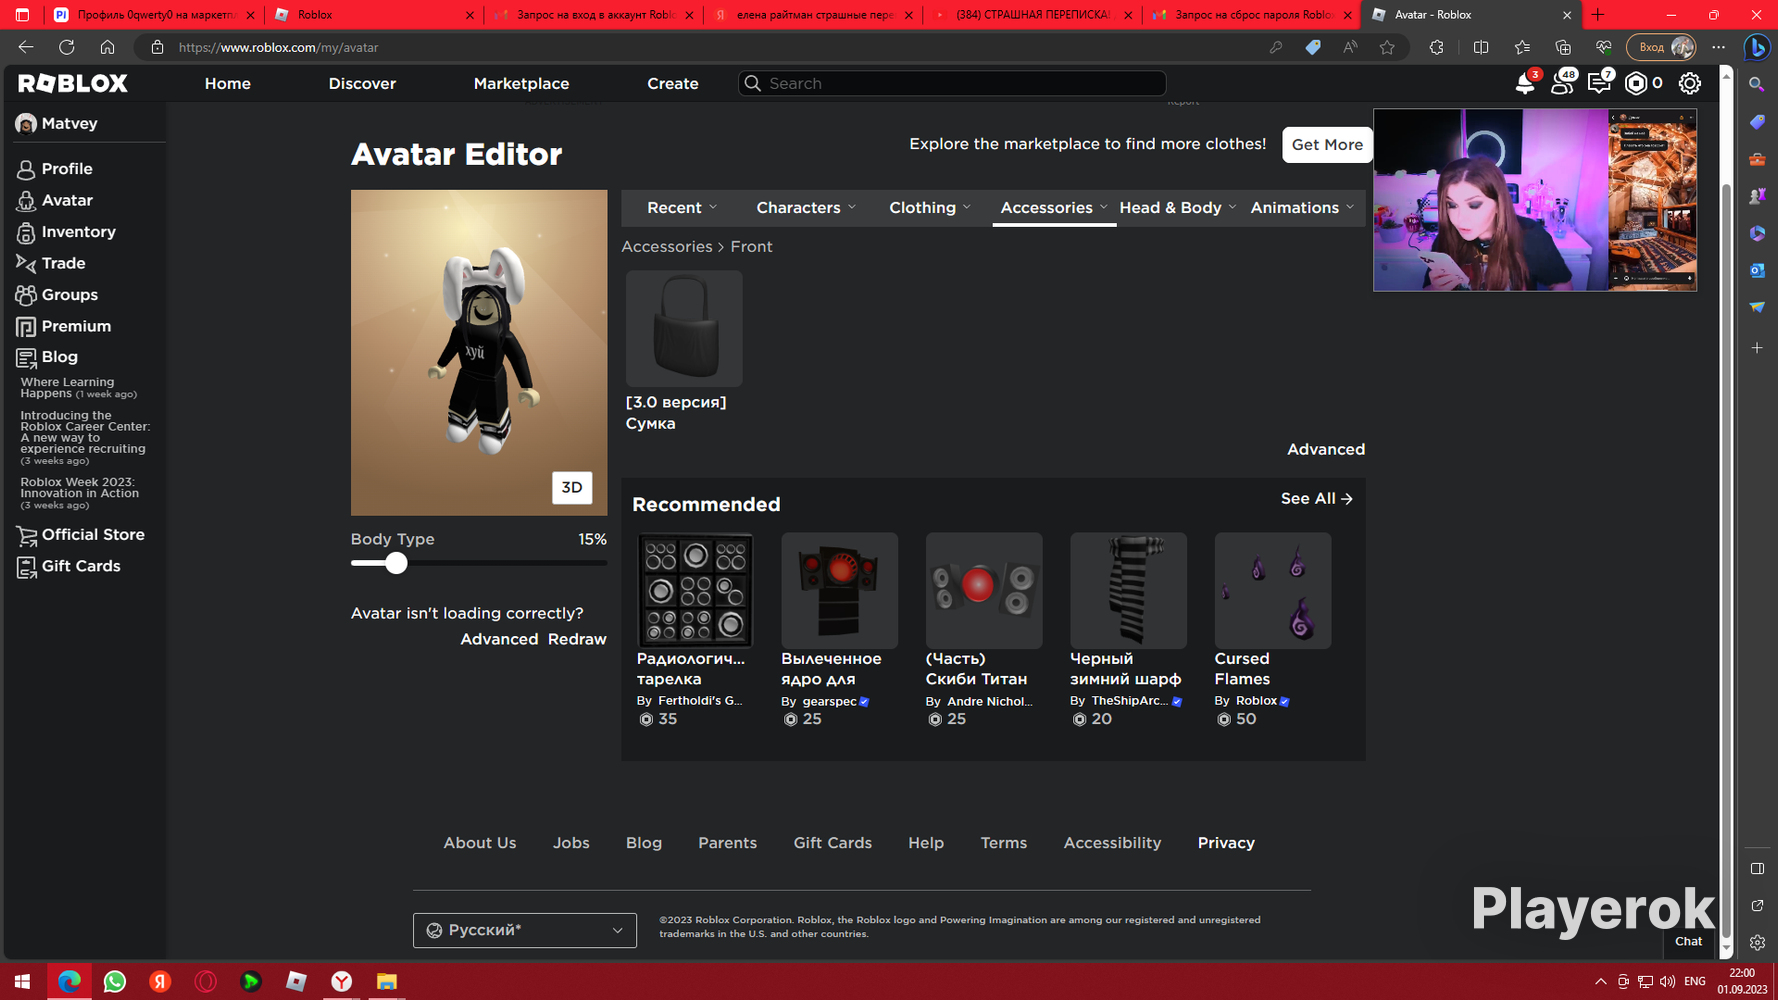Expand the Clothing dropdown tab

pos(930,208)
